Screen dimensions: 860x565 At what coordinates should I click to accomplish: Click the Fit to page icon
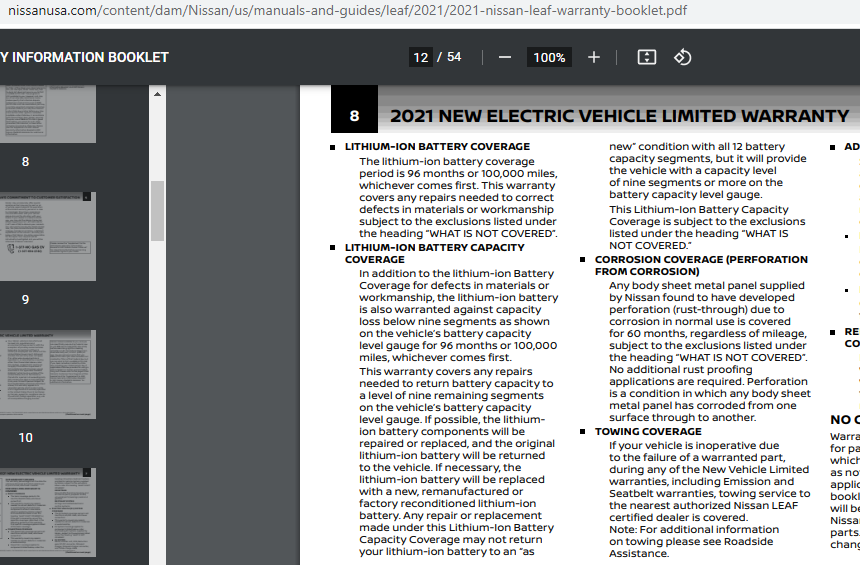coord(647,57)
